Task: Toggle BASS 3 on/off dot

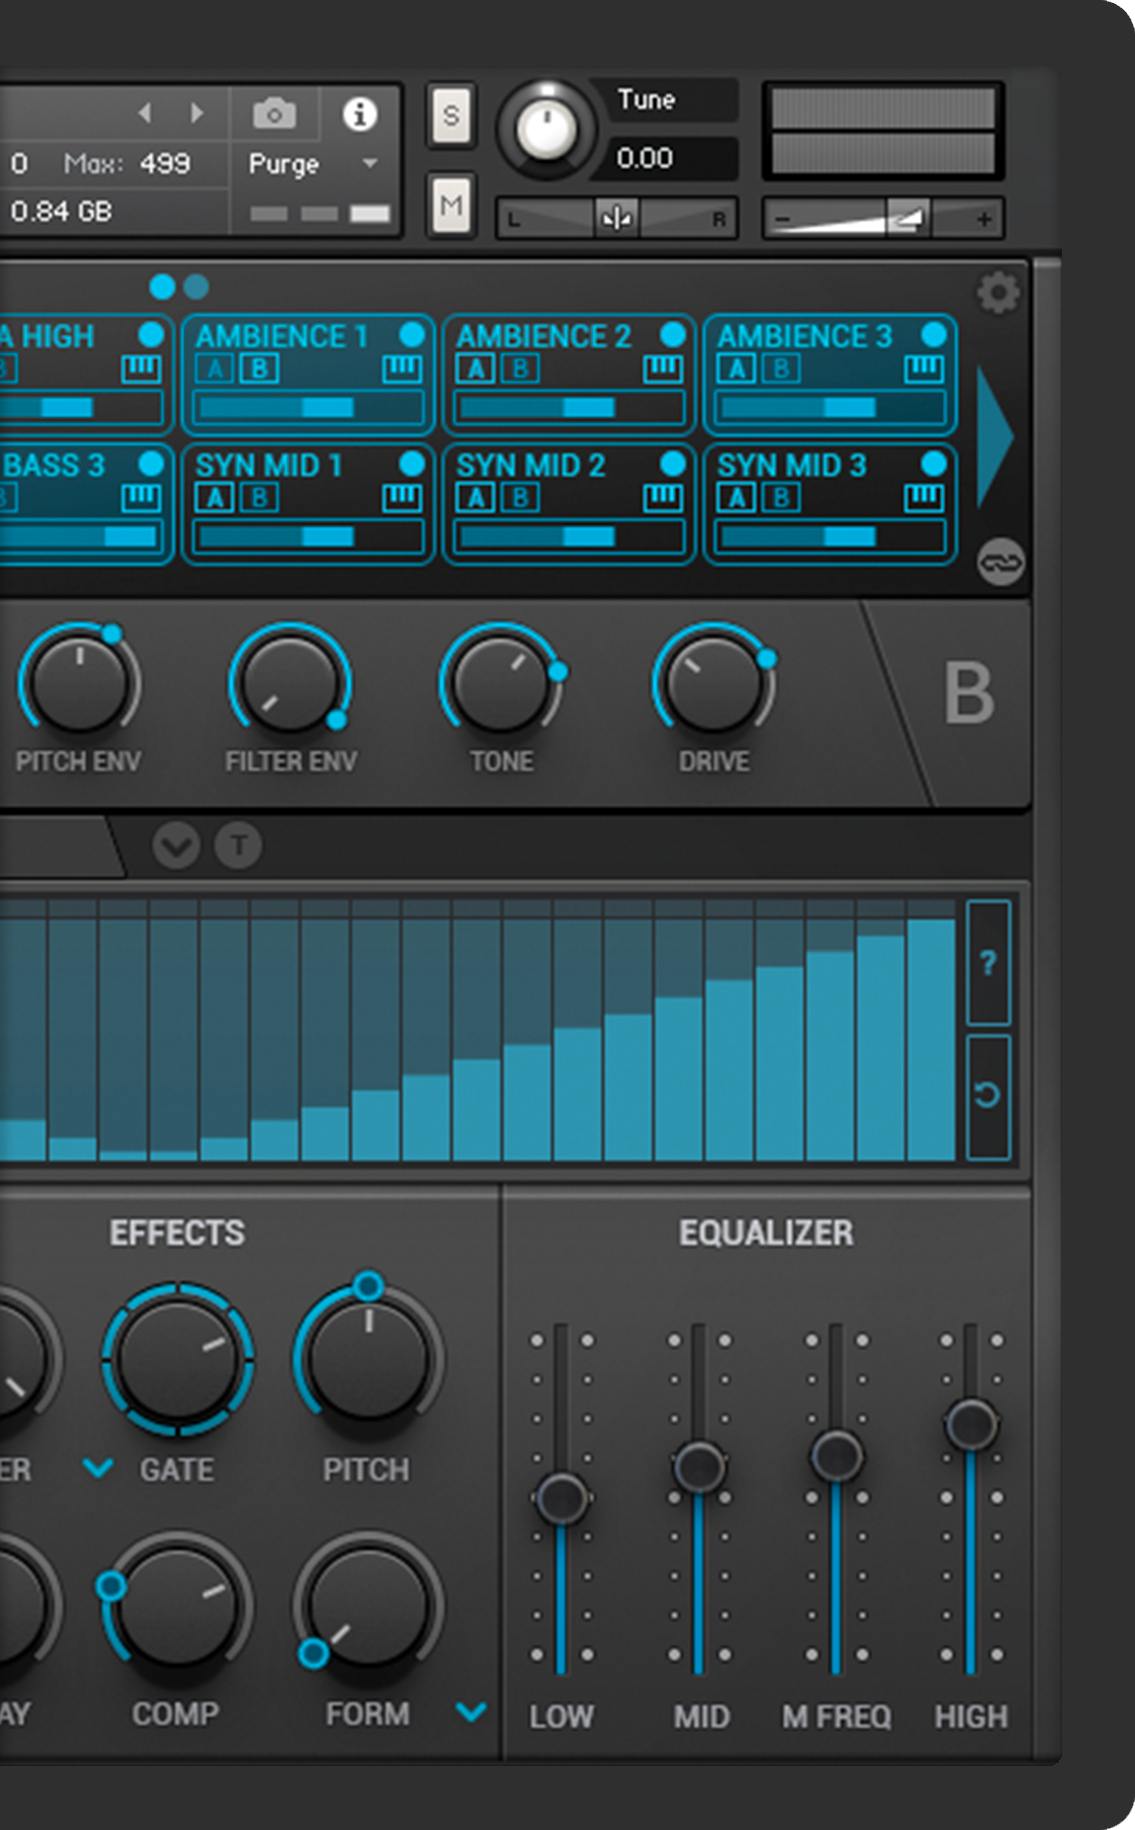Action: pos(151,463)
